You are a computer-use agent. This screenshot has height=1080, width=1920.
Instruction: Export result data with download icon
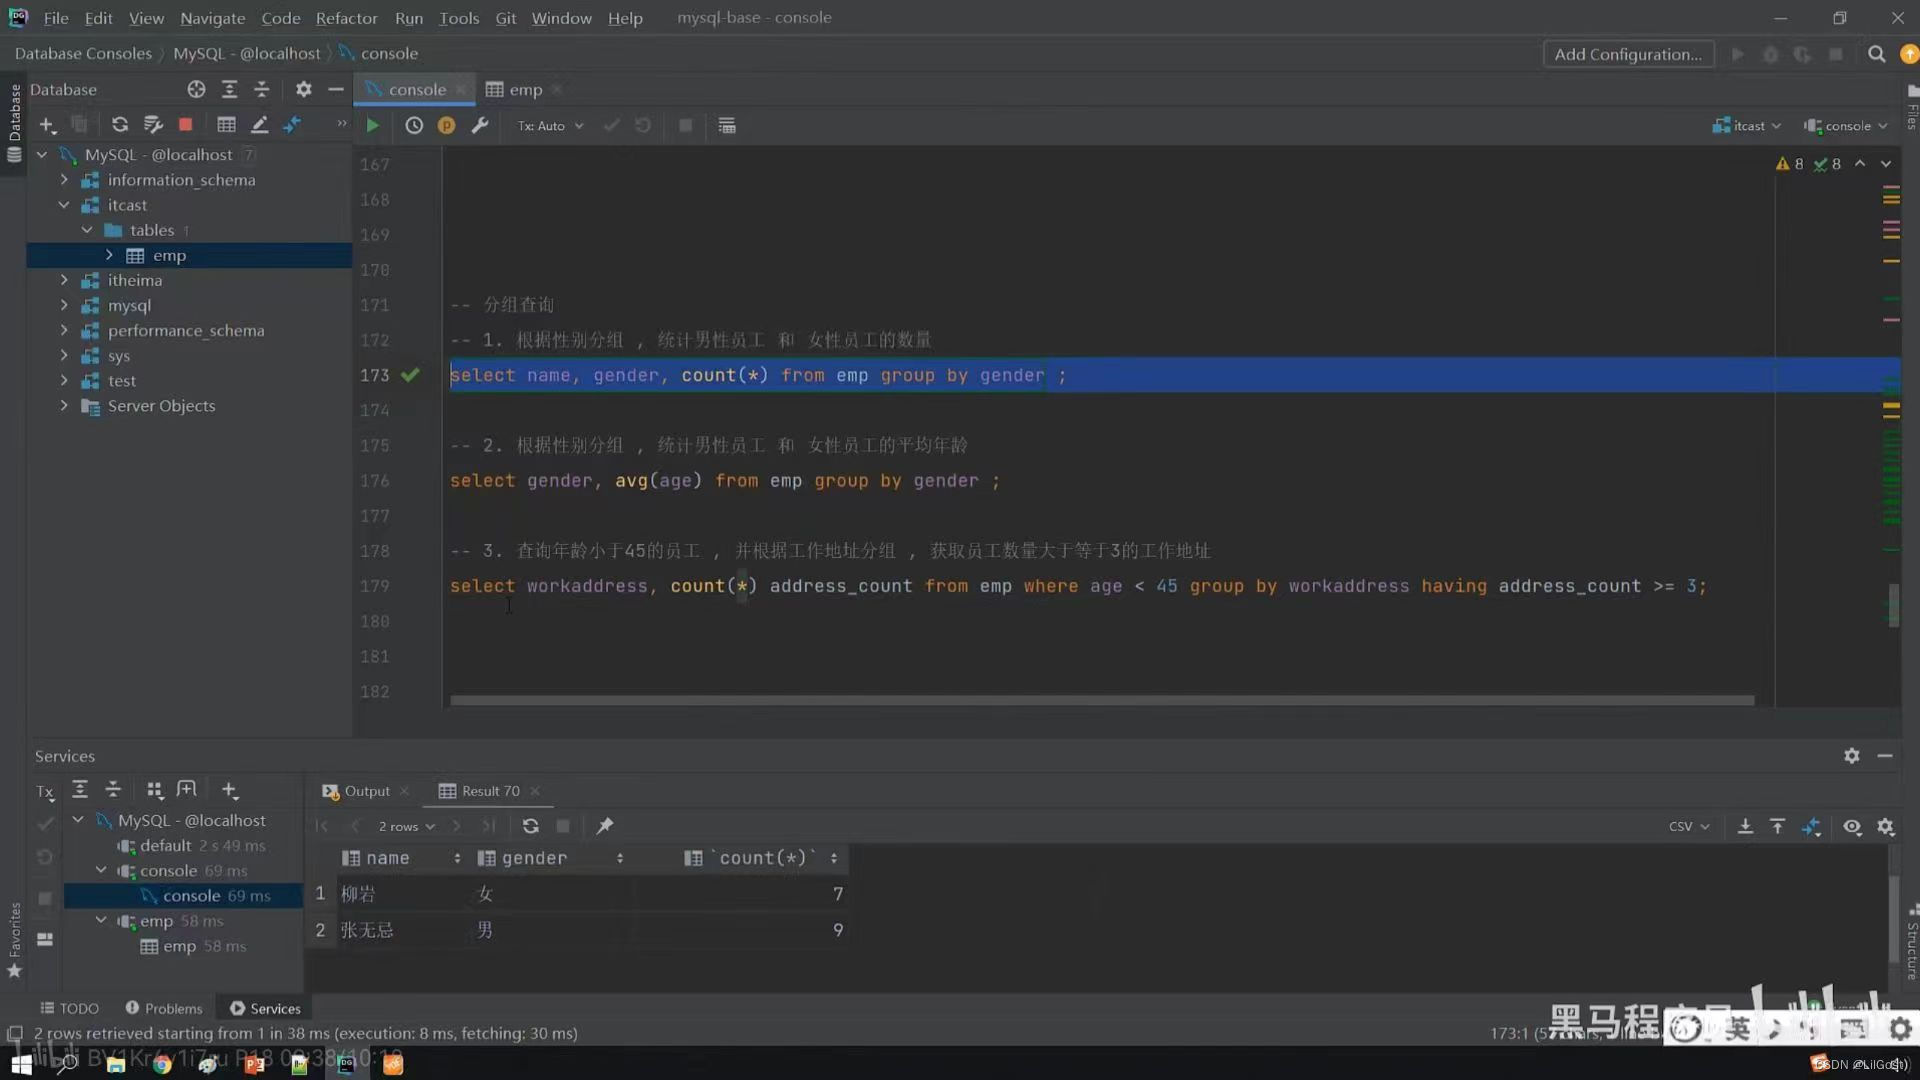[1745, 826]
